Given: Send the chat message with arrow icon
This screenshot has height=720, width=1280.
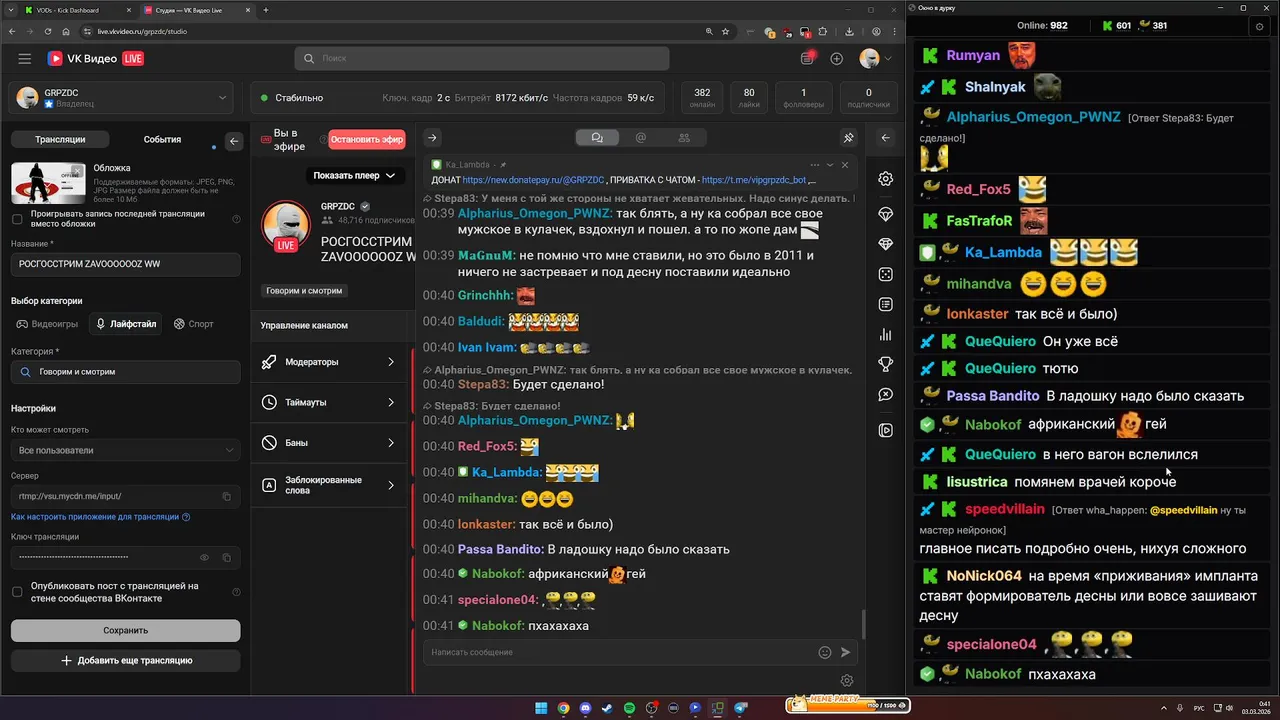Looking at the screenshot, I should (x=846, y=652).
